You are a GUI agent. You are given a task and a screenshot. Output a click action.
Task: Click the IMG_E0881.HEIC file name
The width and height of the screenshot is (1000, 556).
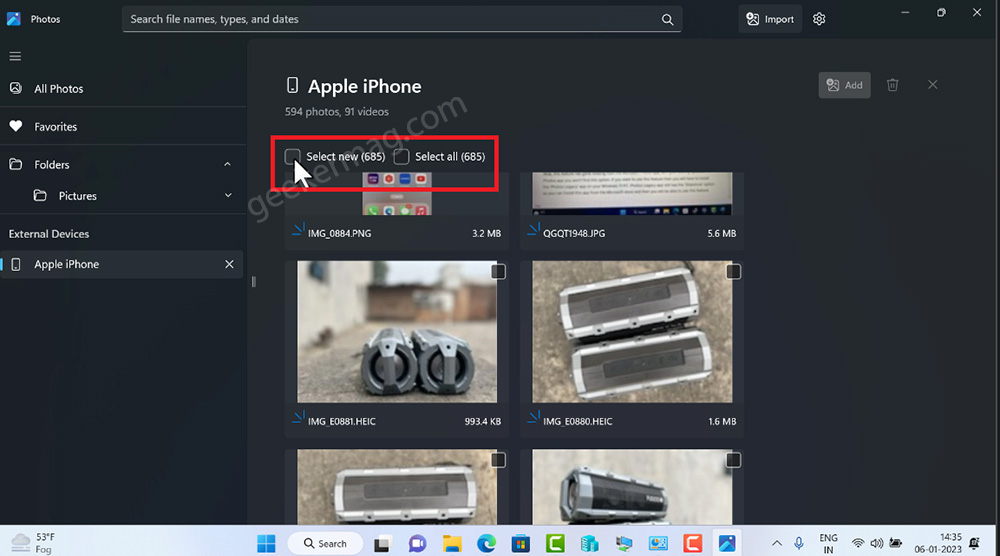pos(342,421)
